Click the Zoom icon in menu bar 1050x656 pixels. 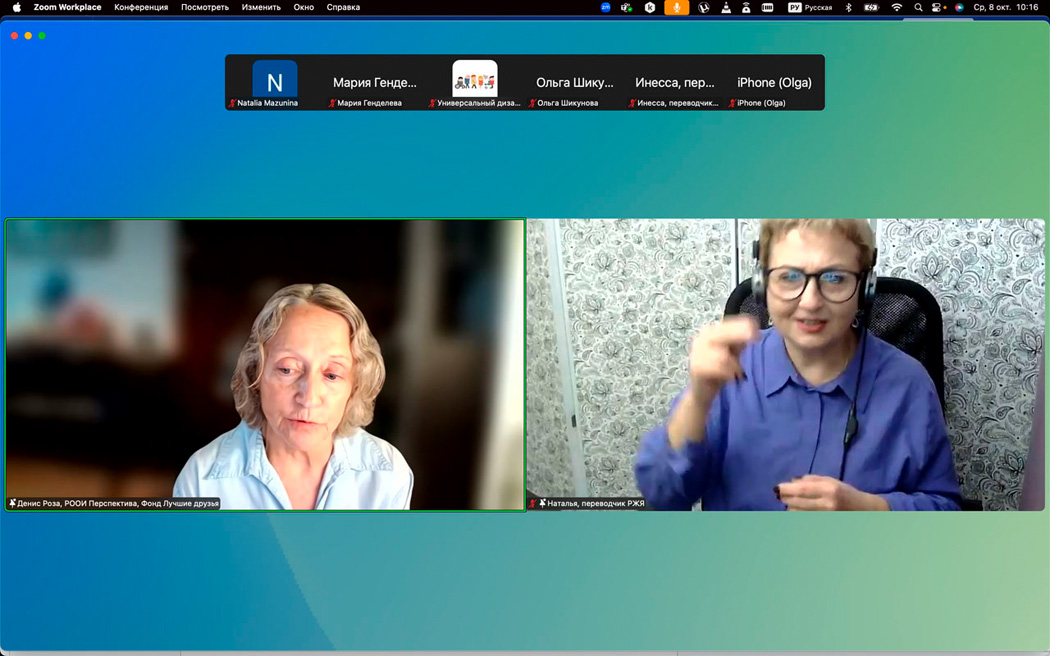coord(605,7)
